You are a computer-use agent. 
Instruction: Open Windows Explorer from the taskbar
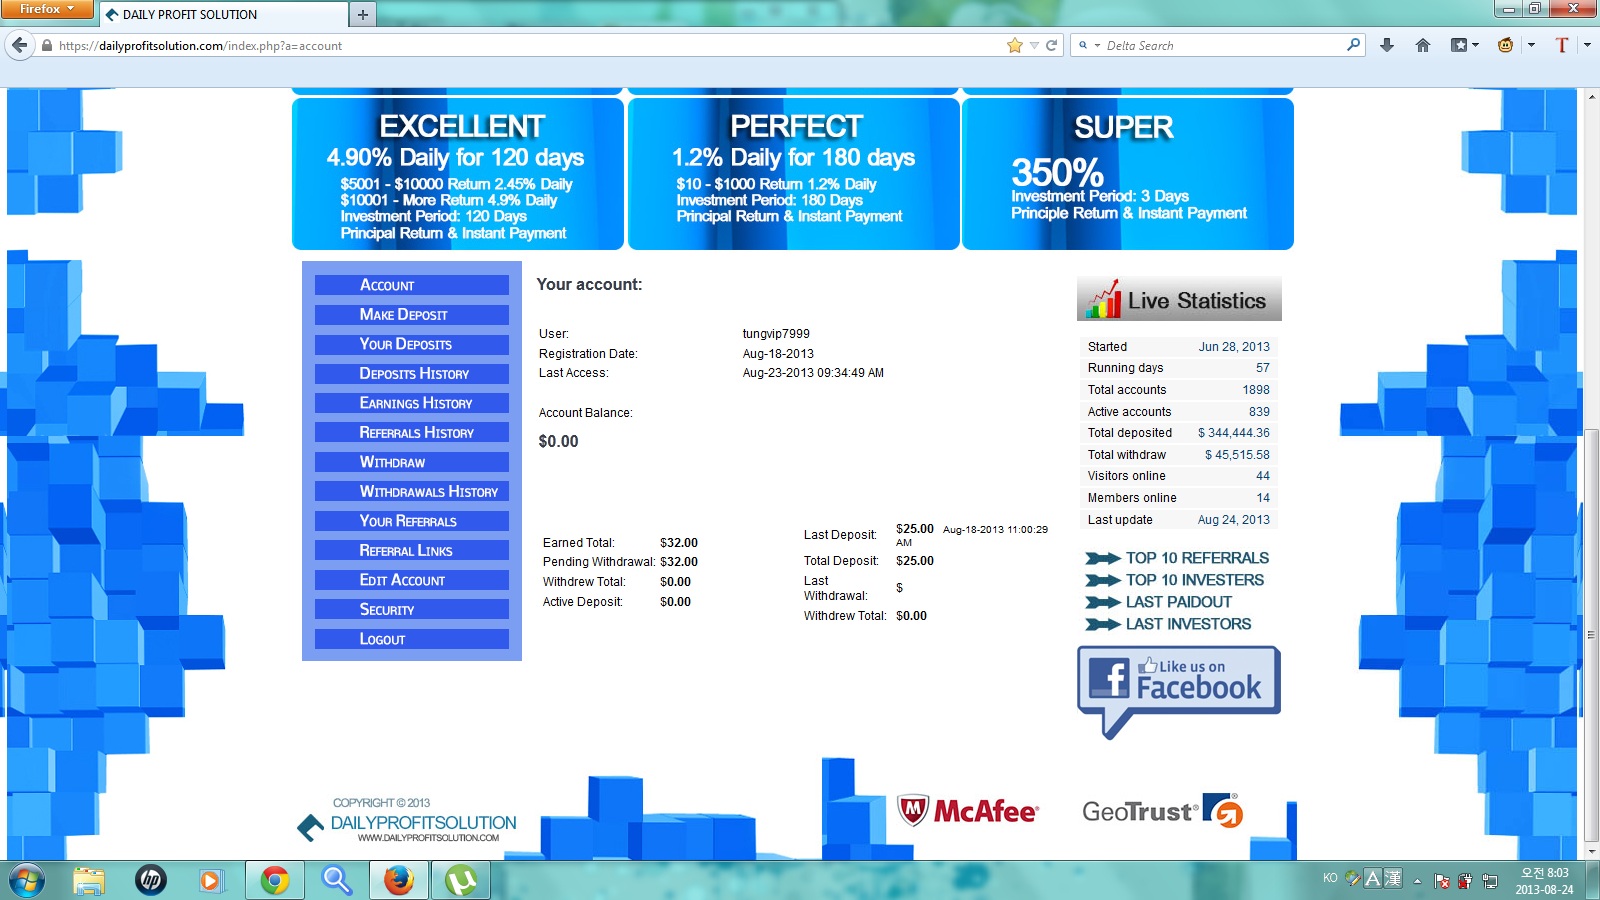click(89, 880)
